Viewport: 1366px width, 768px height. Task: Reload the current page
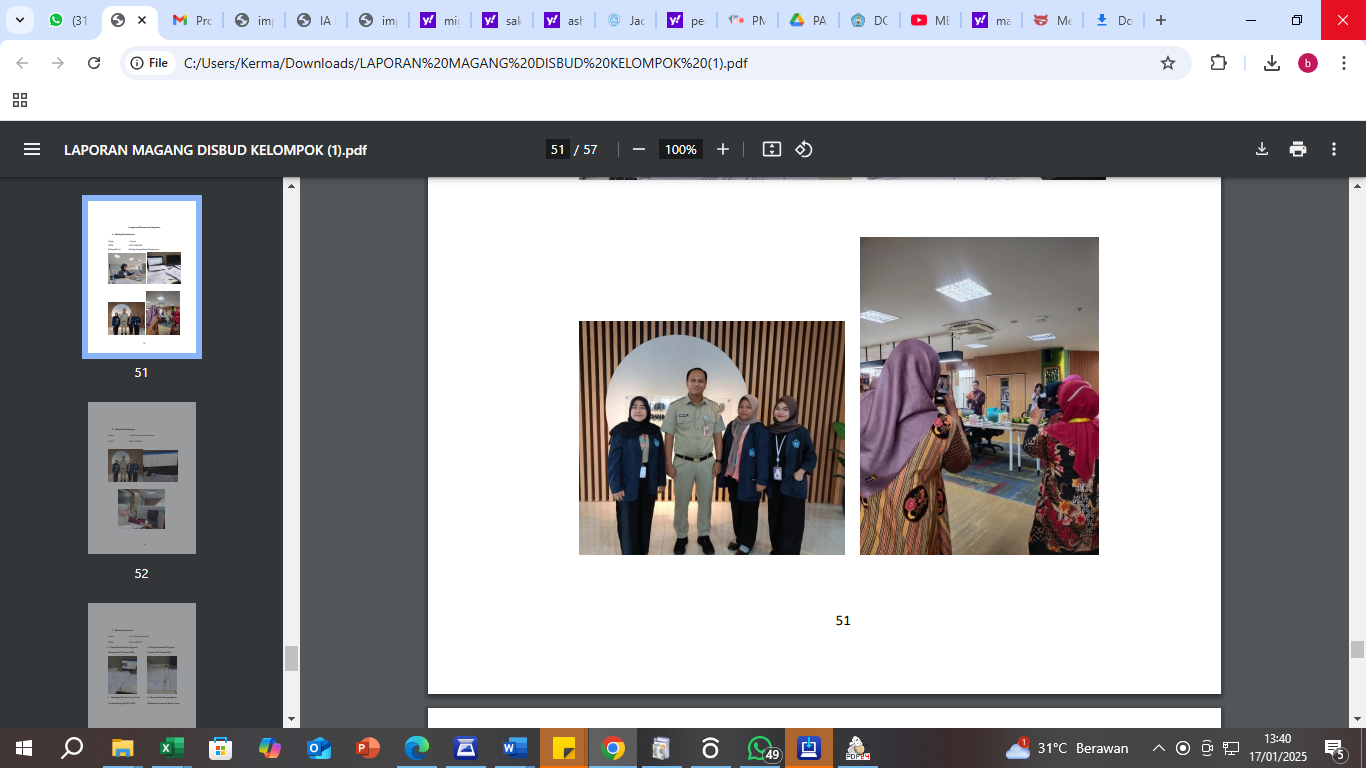pos(94,63)
